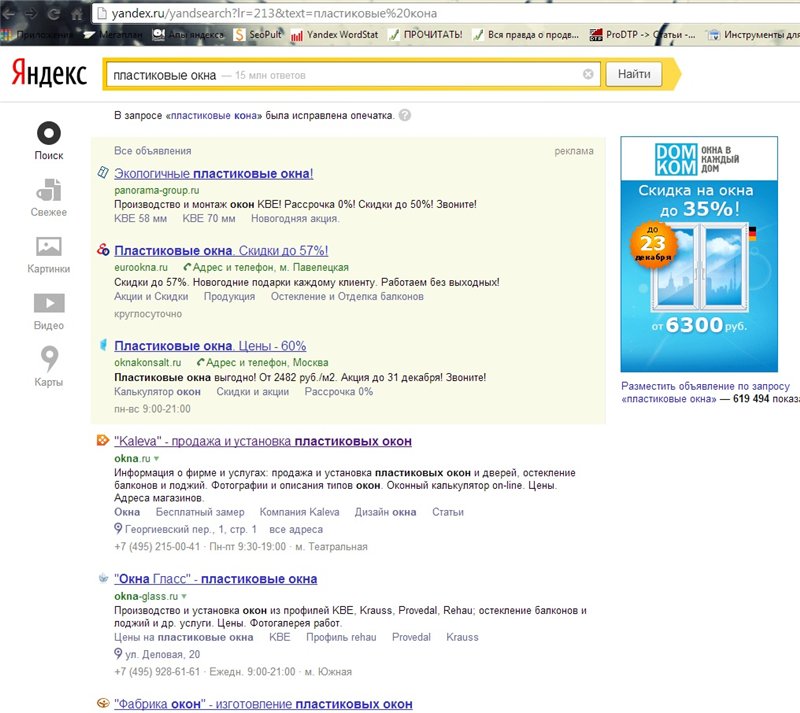
Task: Open the Kaleva продажа и установка result
Action: coord(263,441)
